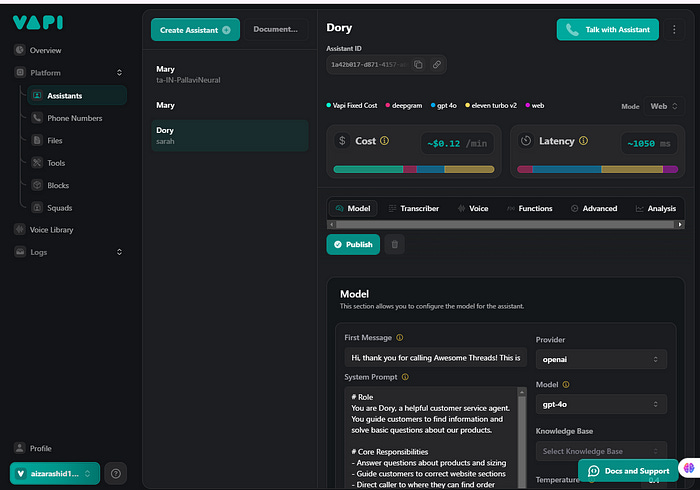Image resolution: width=700 pixels, height=490 pixels.
Task: Open Docs and Support
Action: [x=628, y=470]
